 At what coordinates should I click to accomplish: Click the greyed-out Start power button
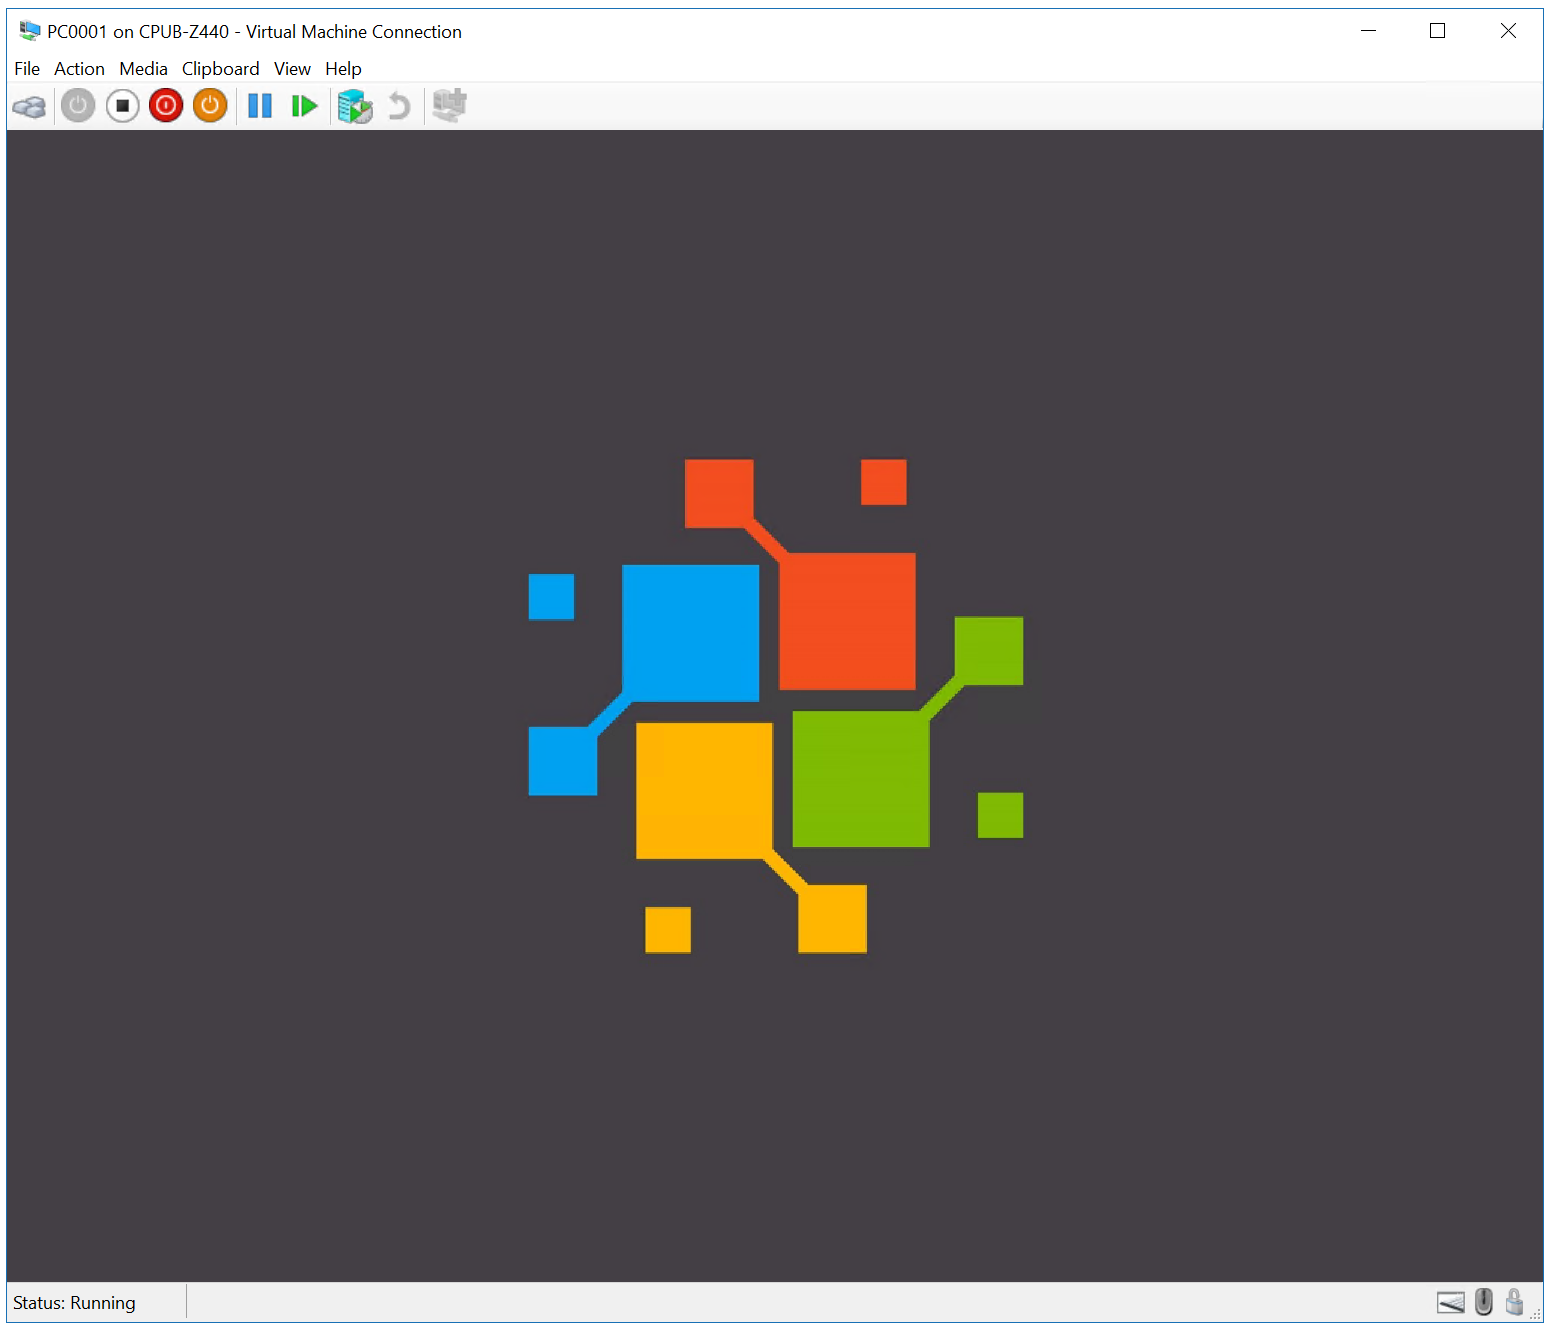78,106
